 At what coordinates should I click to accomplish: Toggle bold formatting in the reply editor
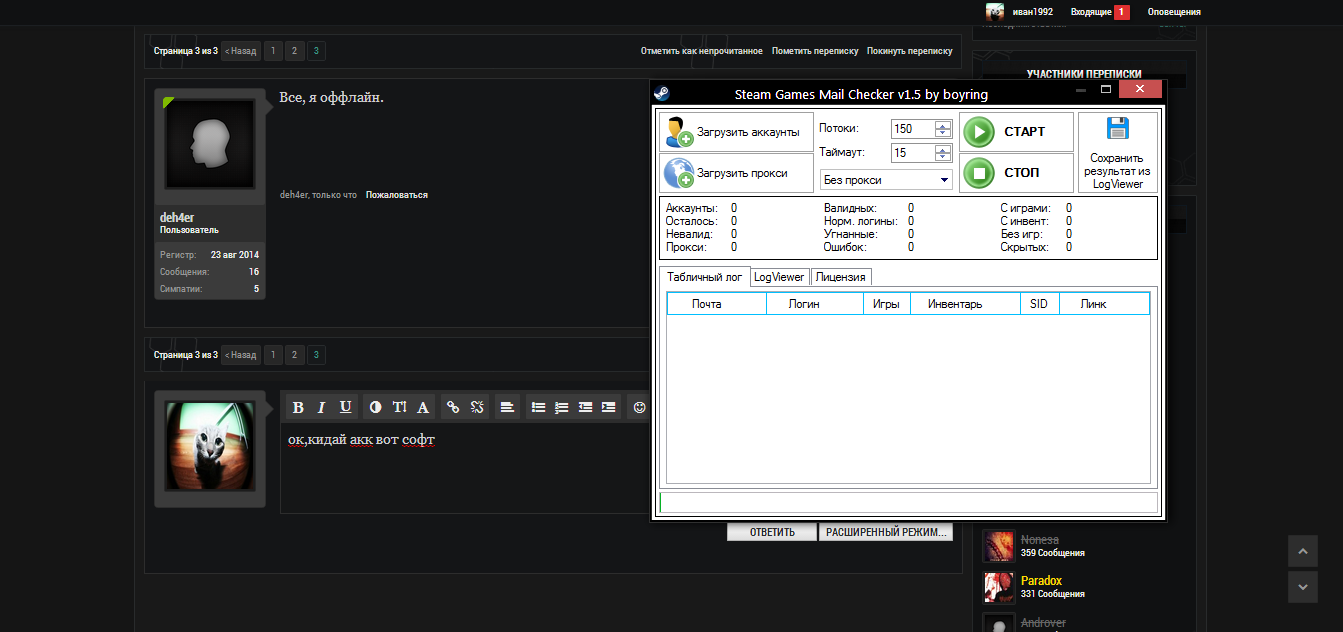(x=298, y=407)
